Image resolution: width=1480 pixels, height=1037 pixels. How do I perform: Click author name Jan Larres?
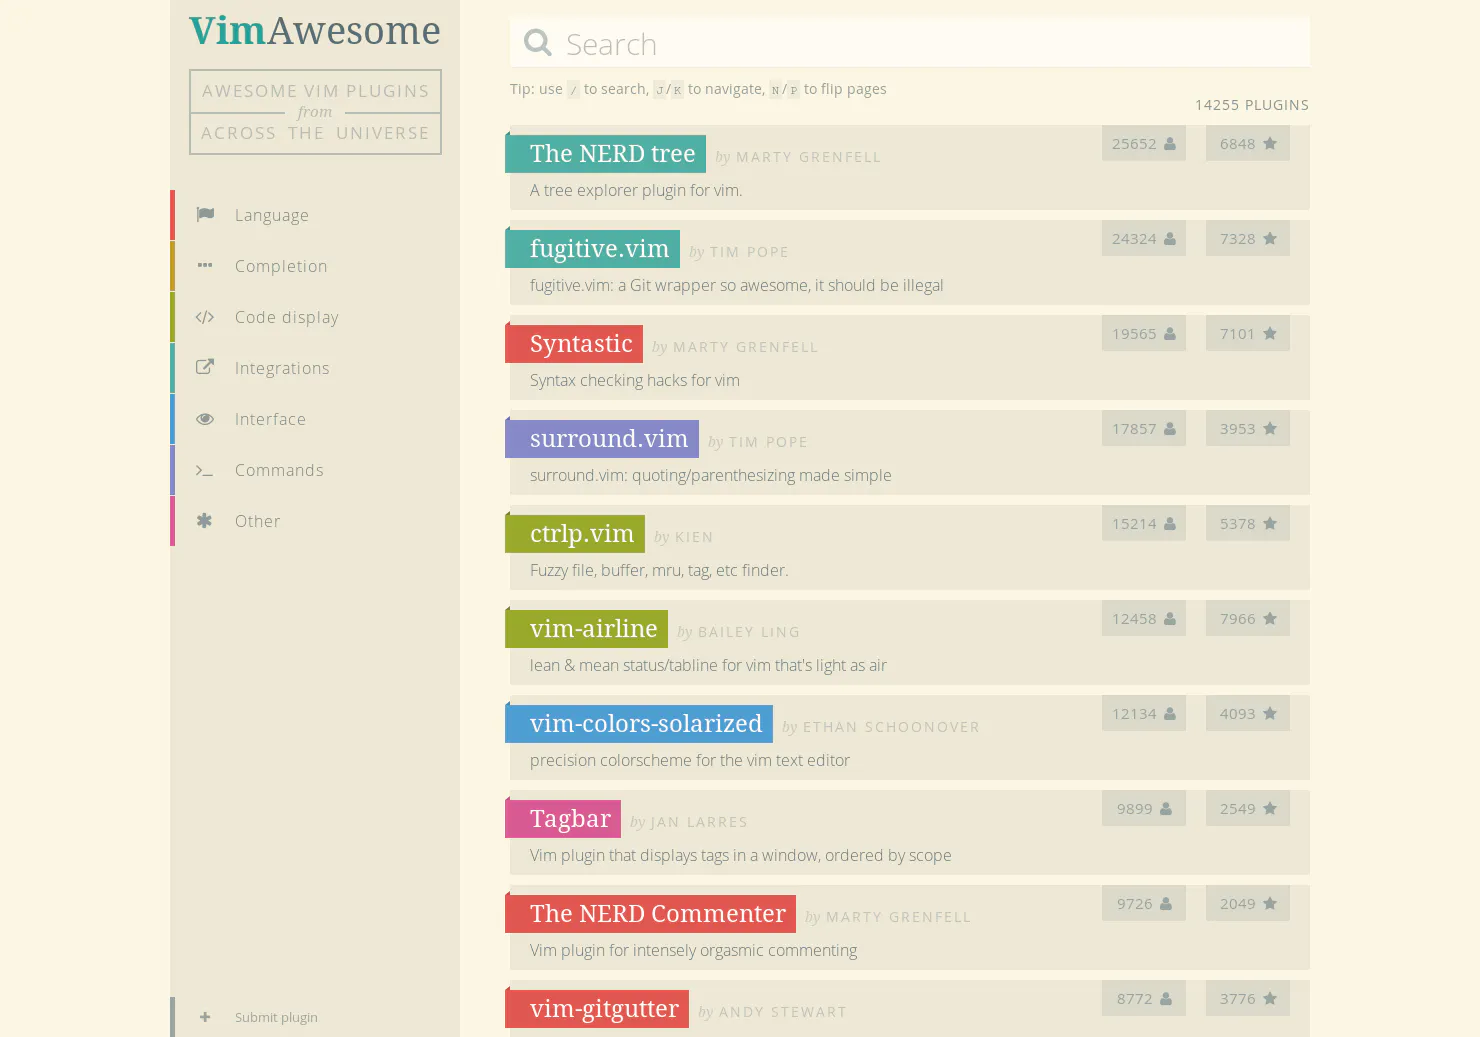point(699,822)
